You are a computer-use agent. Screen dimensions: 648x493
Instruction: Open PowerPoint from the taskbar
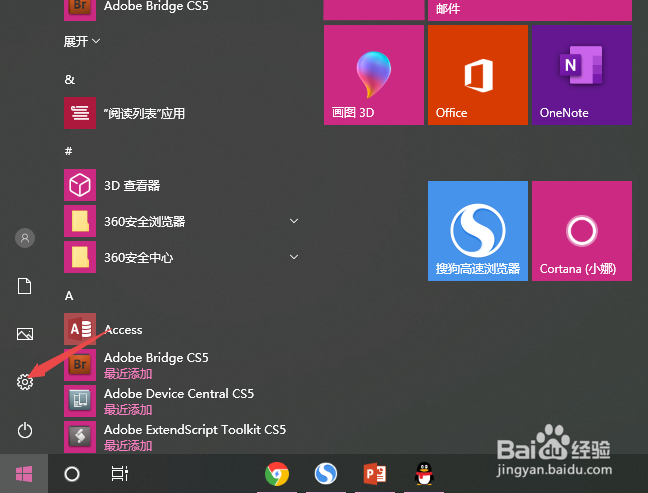(x=375, y=474)
